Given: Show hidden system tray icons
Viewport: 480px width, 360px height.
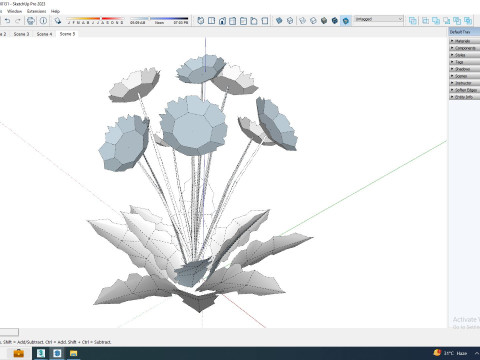Looking at the screenshot, I should [477, 353].
